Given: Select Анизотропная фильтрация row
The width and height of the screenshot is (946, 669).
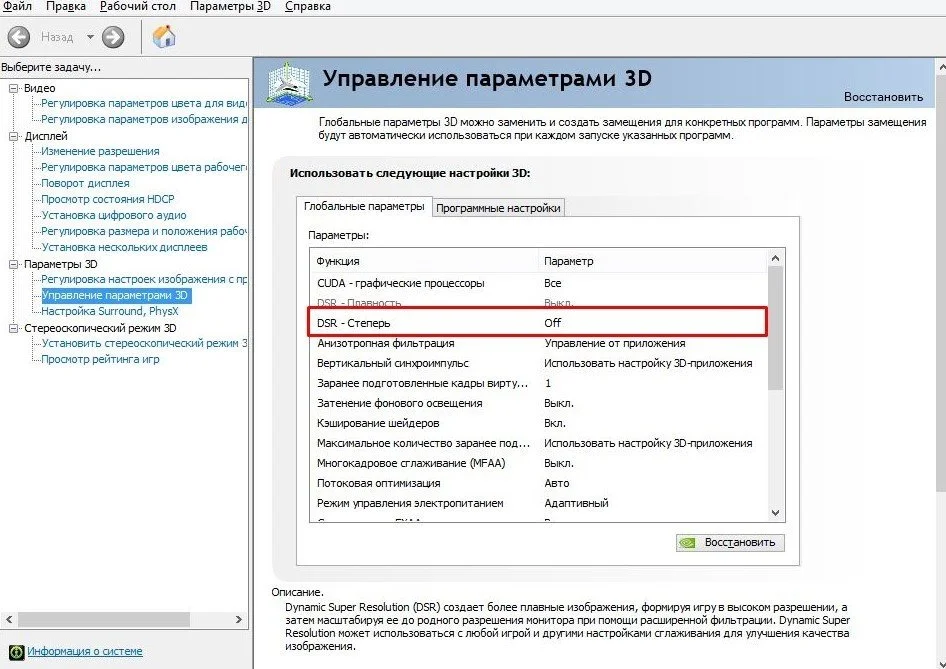Looking at the screenshot, I should tap(538, 343).
